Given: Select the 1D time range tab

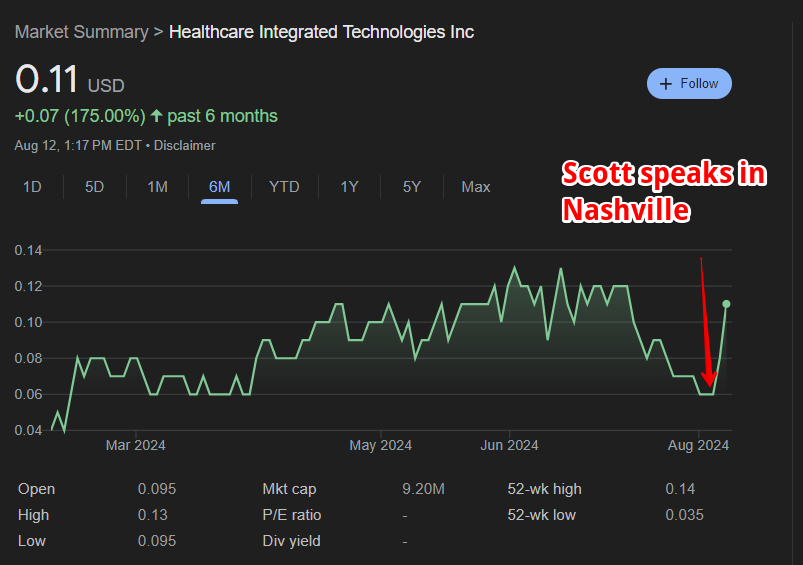Looking at the screenshot, I should [x=32, y=187].
